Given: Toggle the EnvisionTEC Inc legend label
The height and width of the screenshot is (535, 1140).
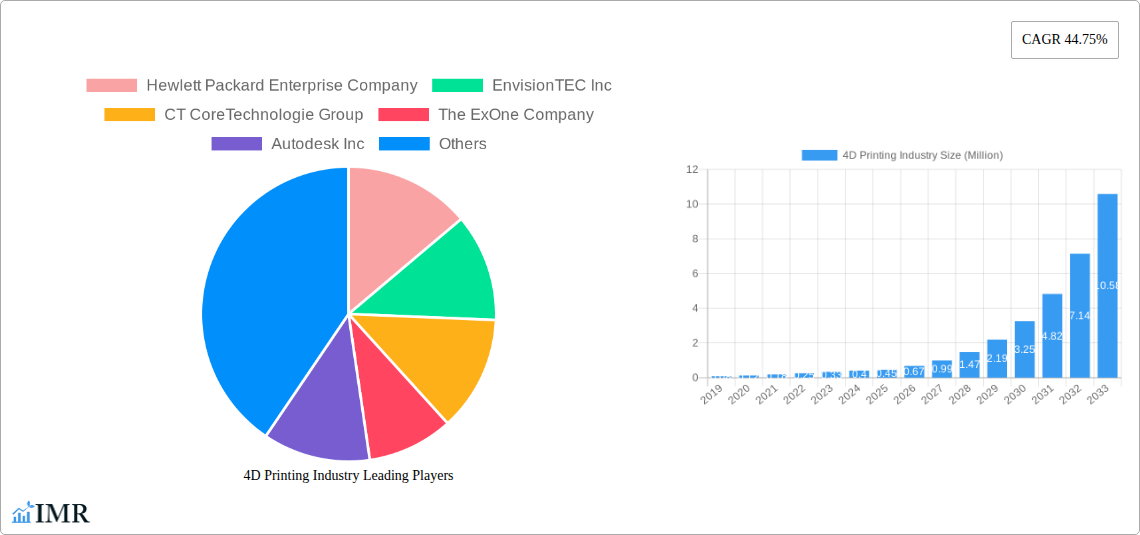Looking at the screenshot, I should coord(551,86).
